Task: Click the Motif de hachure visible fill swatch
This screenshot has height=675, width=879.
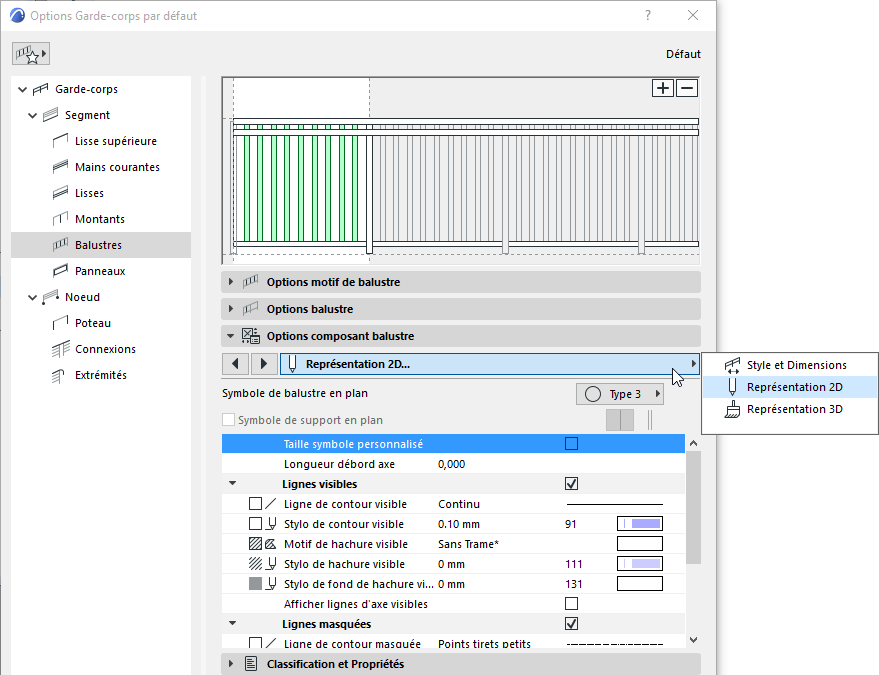Action: point(640,544)
